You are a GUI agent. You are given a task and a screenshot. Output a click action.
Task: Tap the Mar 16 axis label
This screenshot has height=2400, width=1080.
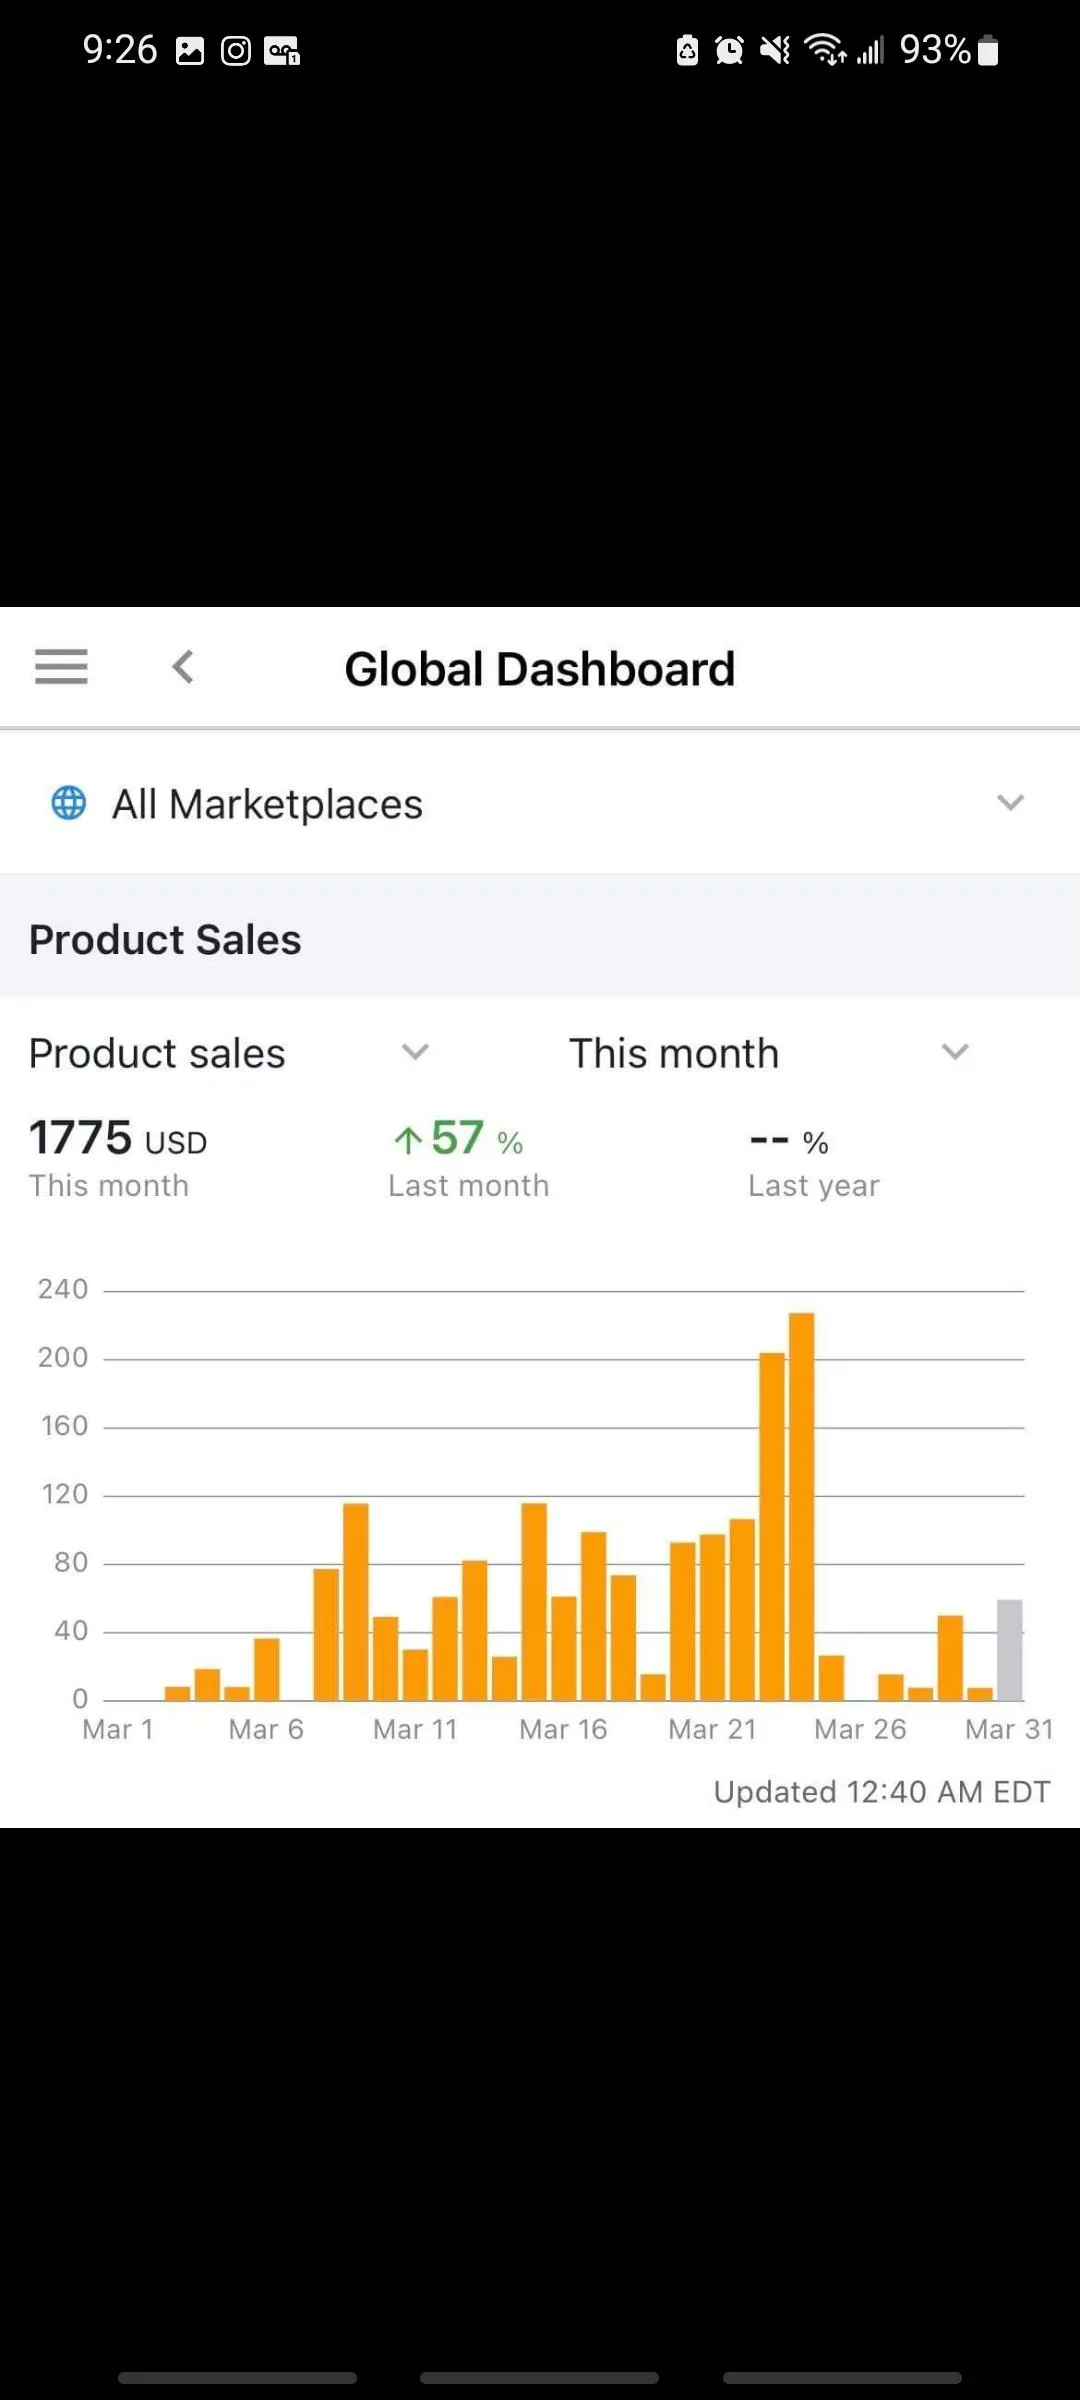pos(563,1729)
